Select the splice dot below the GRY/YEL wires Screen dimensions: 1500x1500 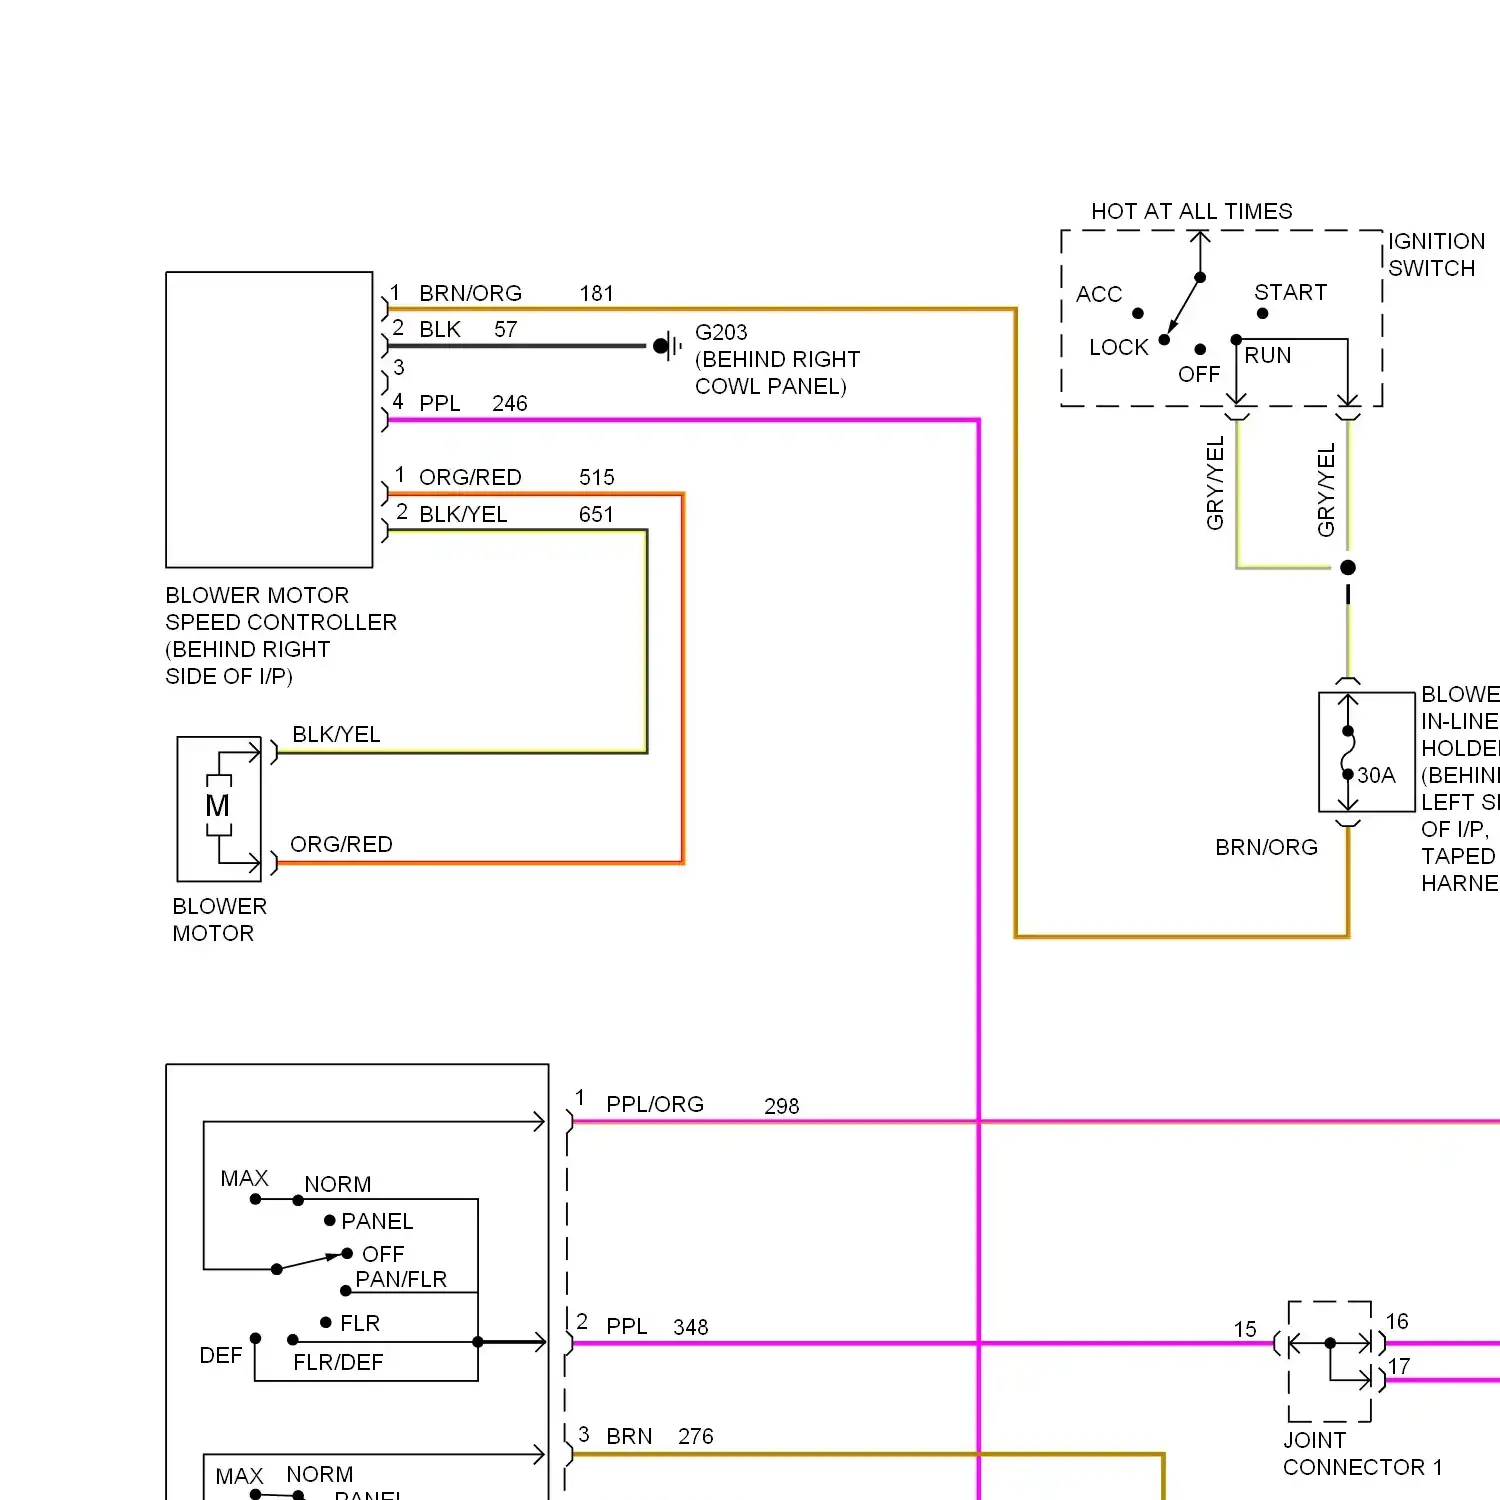1348,567
